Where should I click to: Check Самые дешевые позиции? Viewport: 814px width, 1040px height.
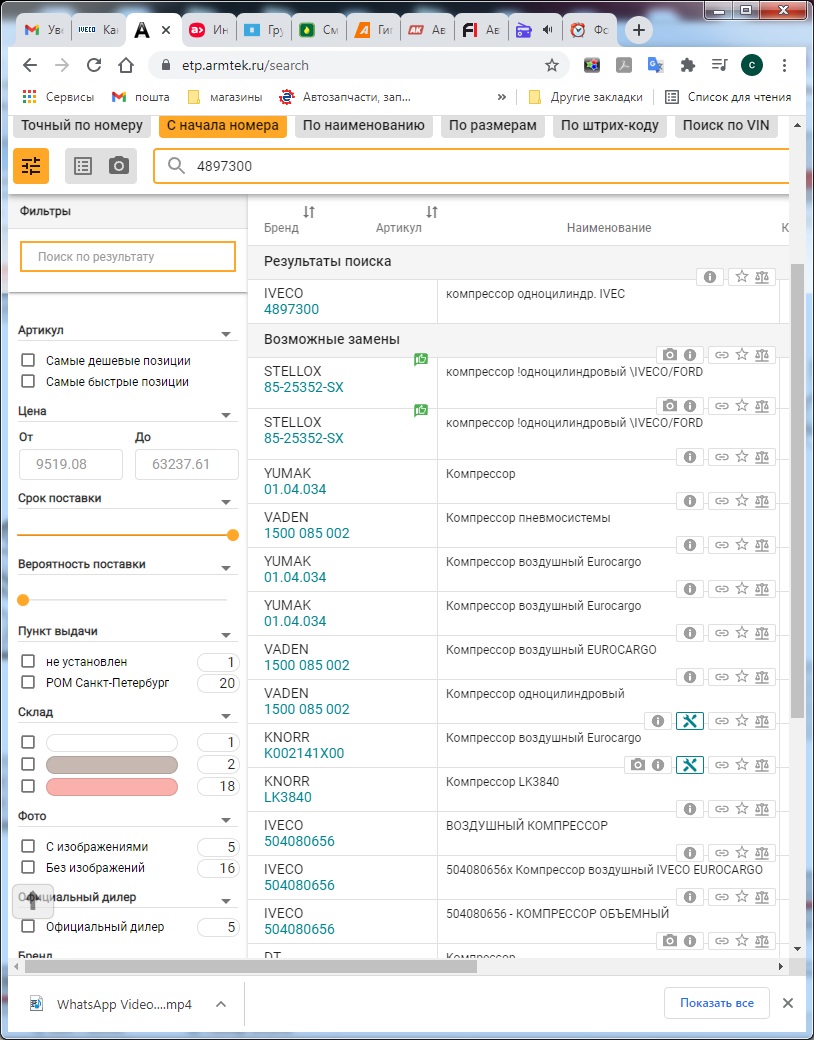[x=28, y=360]
